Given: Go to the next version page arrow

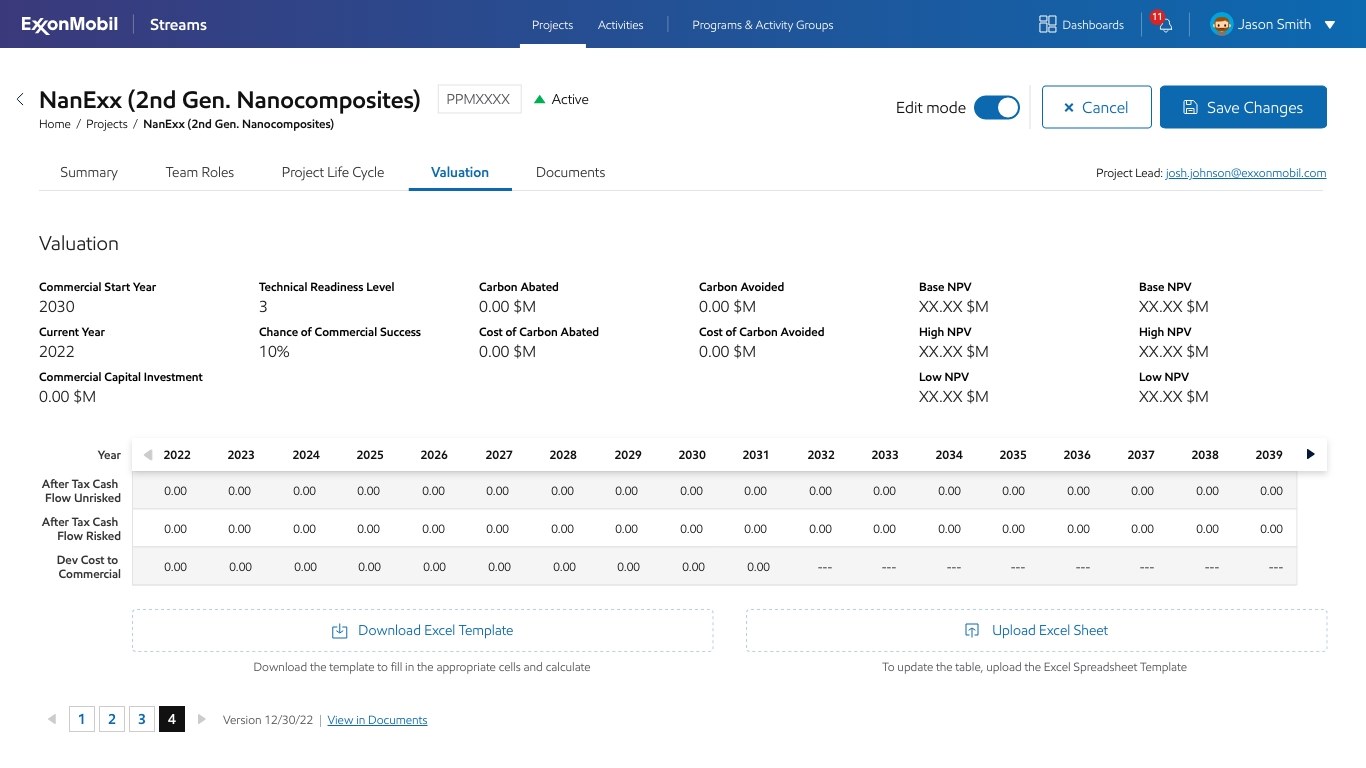Looking at the screenshot, I should (x=202, y=719).
